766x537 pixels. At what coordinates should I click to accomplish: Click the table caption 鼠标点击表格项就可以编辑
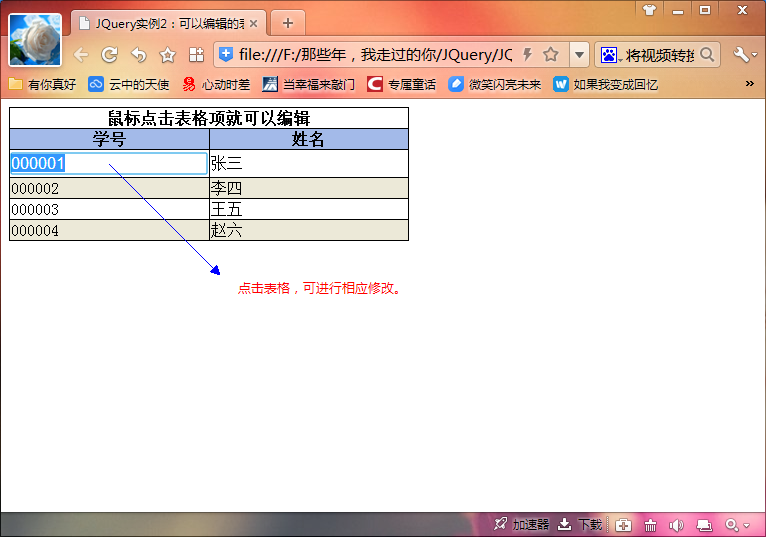[x=209, y=118]
